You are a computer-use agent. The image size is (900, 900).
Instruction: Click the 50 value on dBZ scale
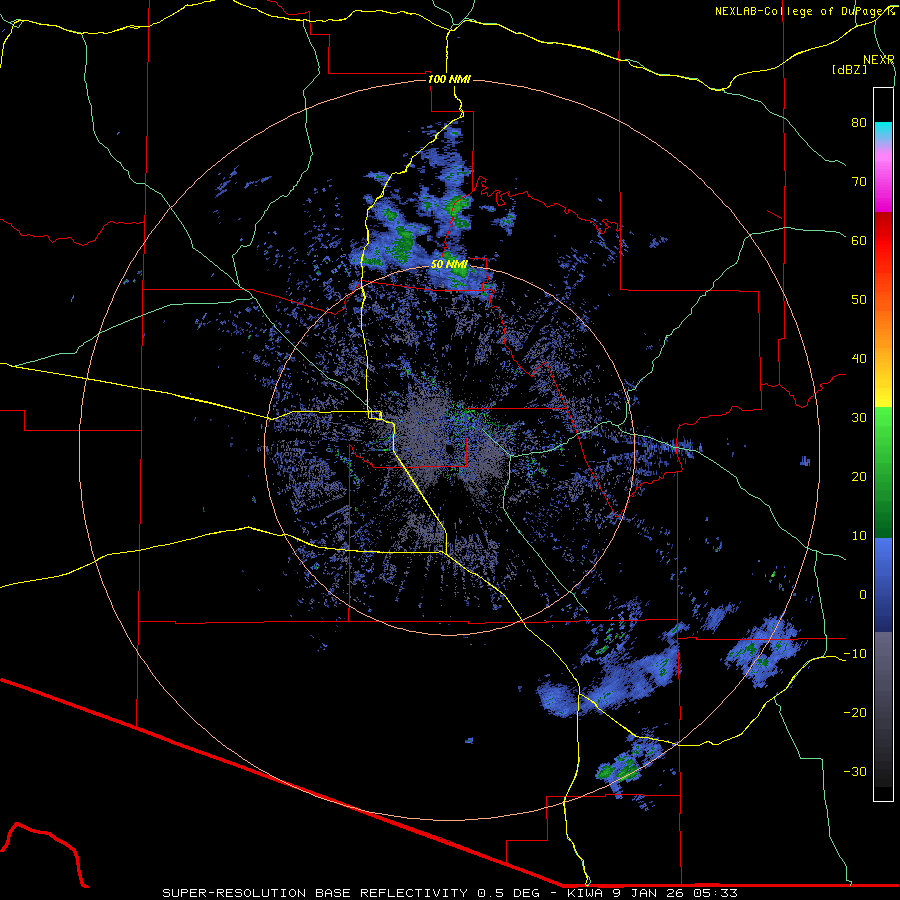point(859,300)
